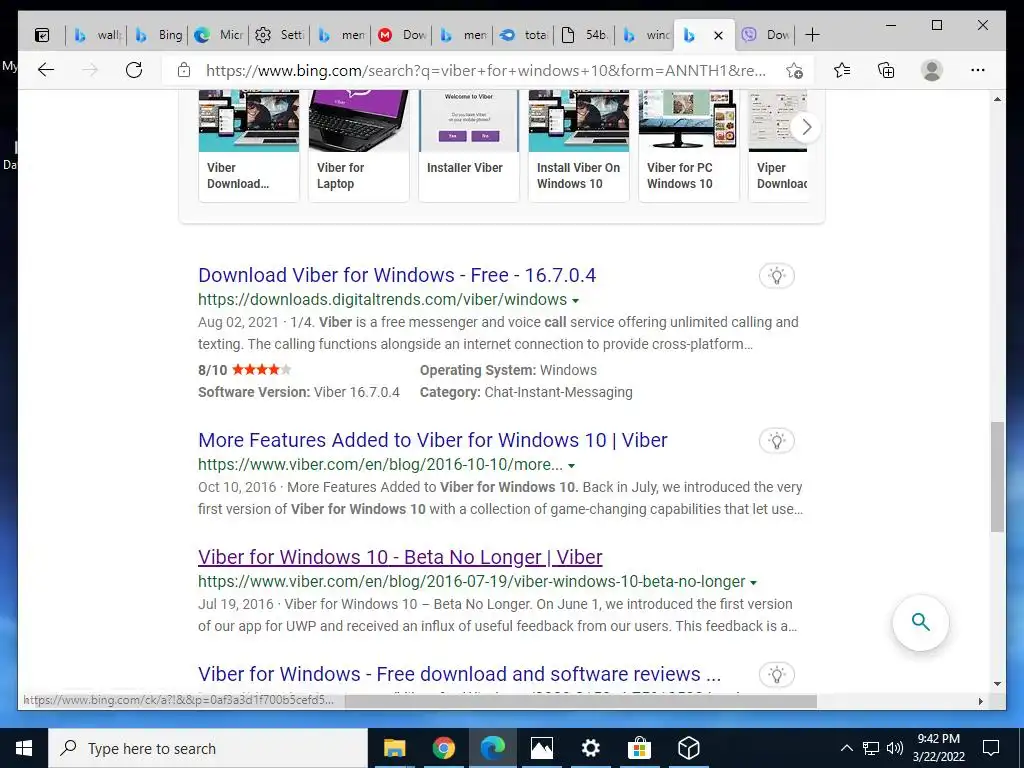Show insights lightbulb for Download Viber result
Screen dimensions: 1024x768
click(x=776, y=276)
